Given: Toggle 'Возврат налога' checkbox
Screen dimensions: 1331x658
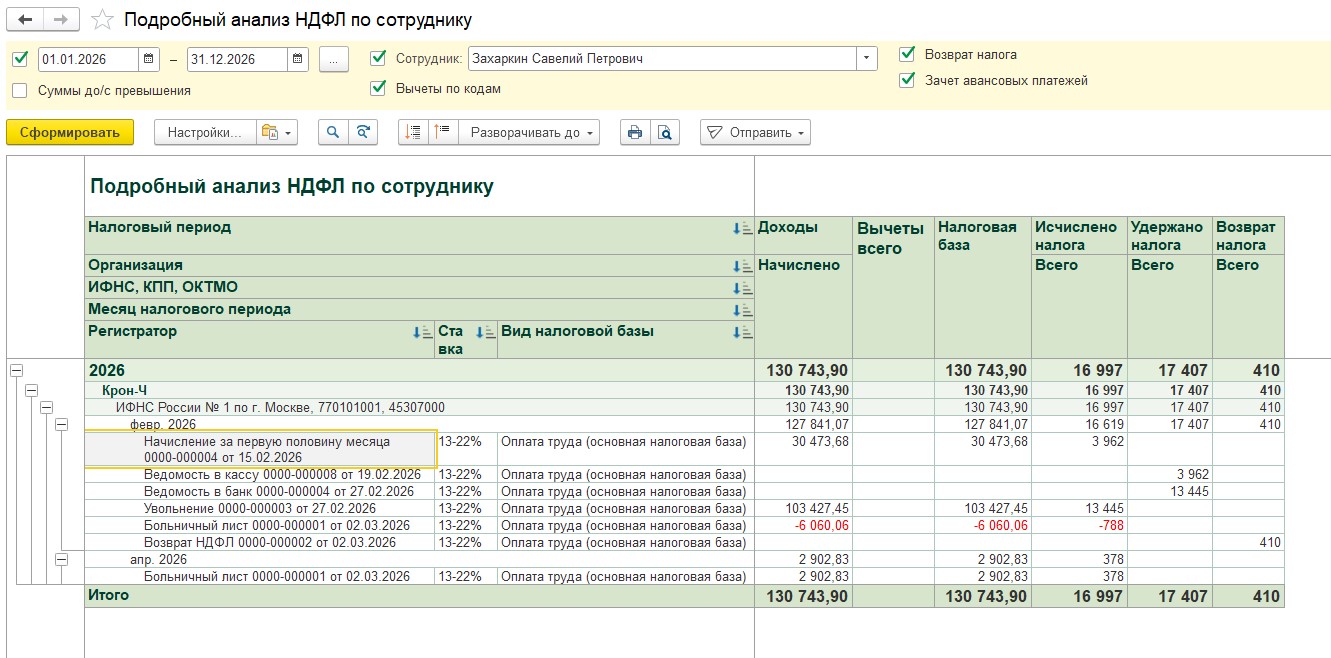Looking at the screenshot, I should [x=907, y=54].
